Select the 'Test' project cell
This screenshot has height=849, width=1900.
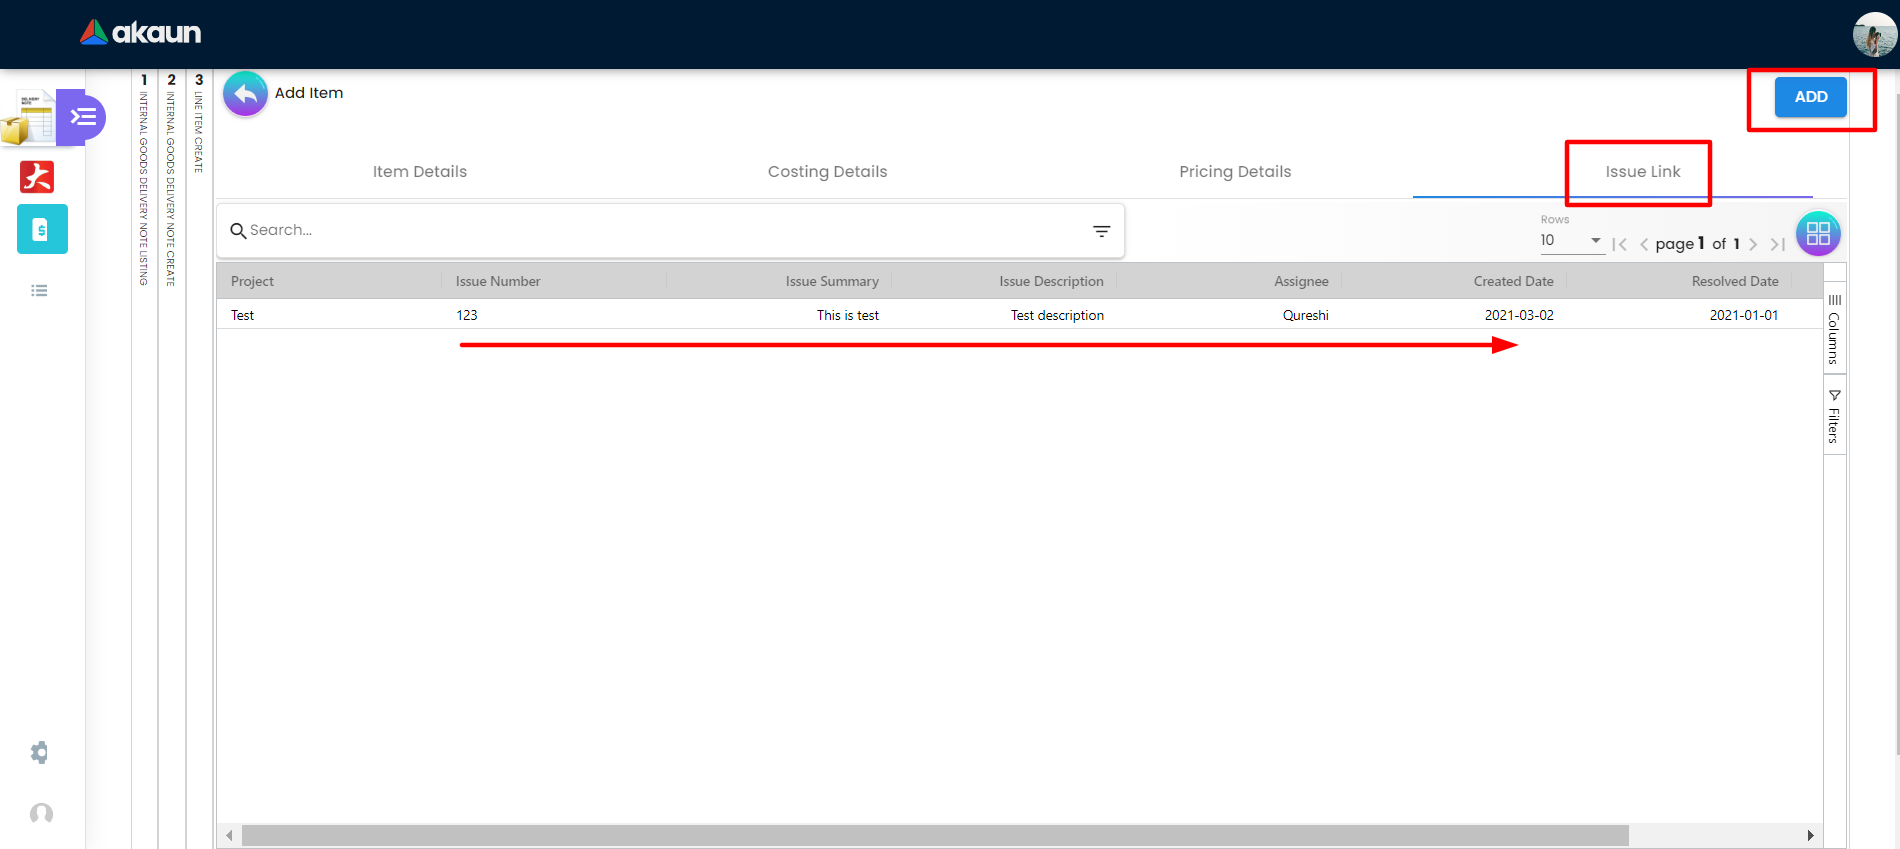point(243,315)
